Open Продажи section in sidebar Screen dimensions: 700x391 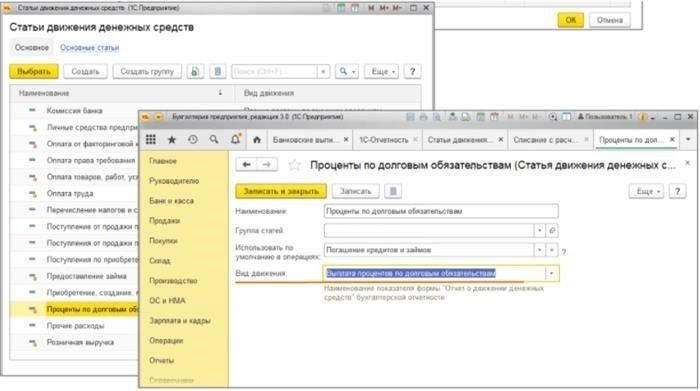point(165,220)
